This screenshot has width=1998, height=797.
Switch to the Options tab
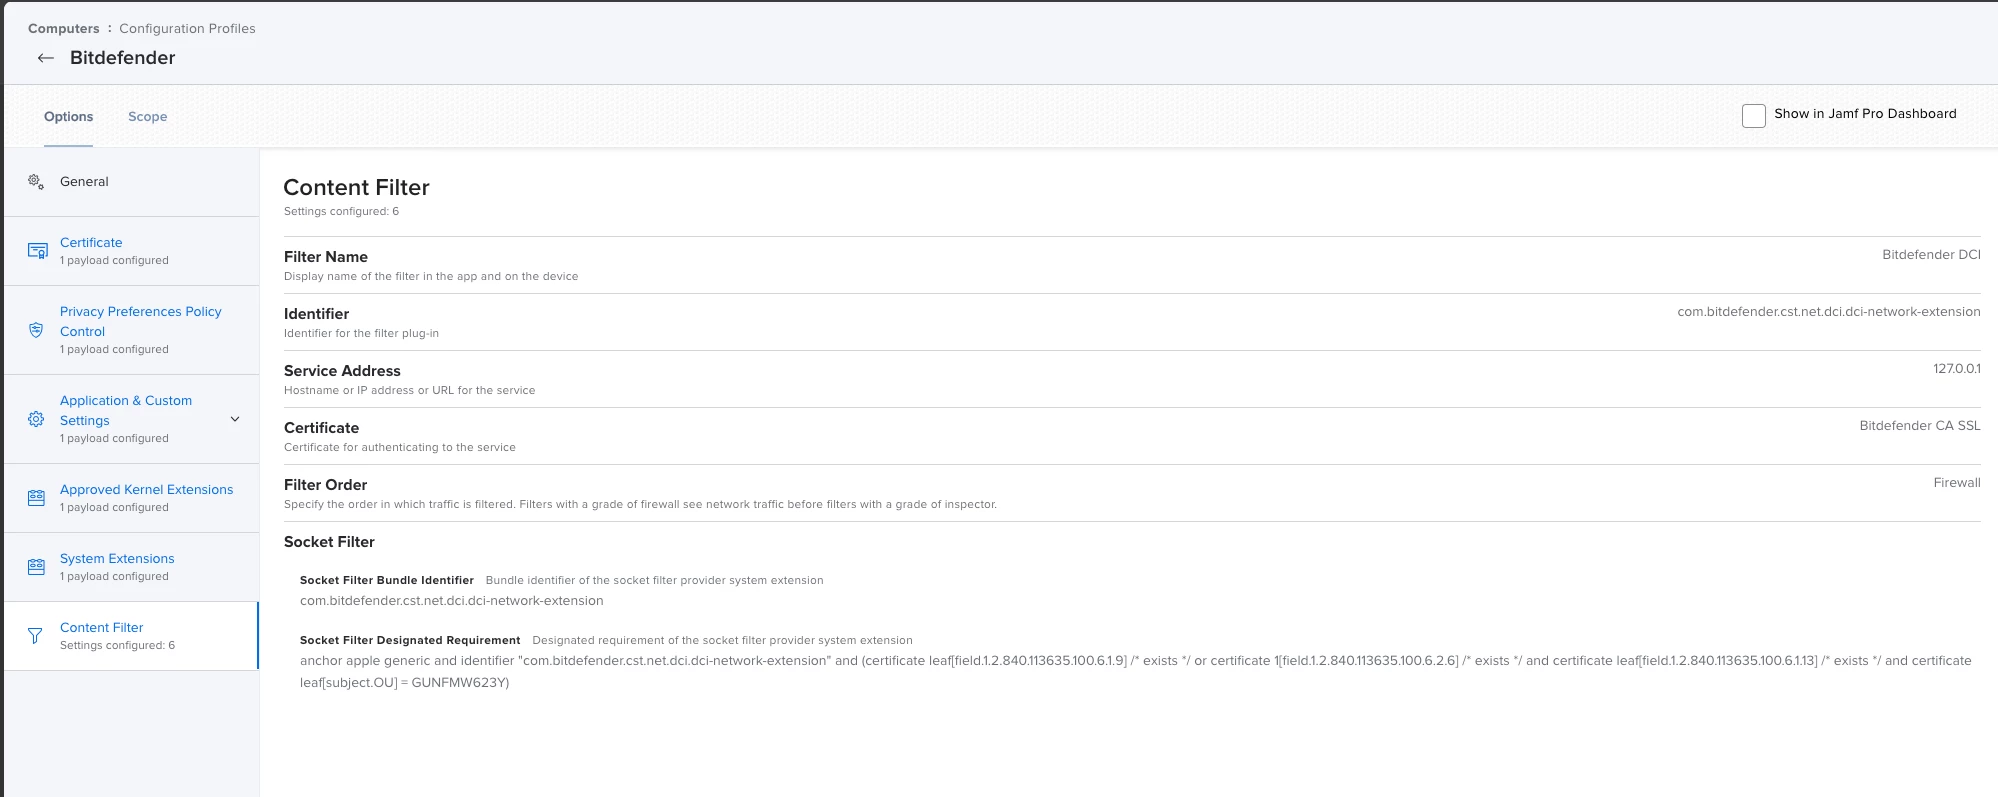[68, 117]
